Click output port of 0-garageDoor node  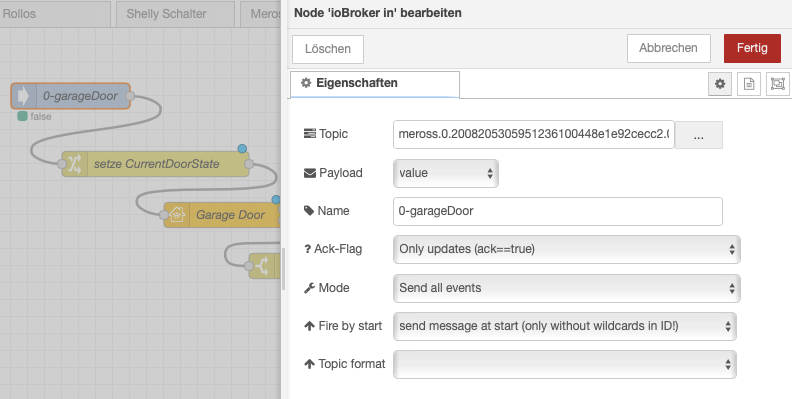130,96
